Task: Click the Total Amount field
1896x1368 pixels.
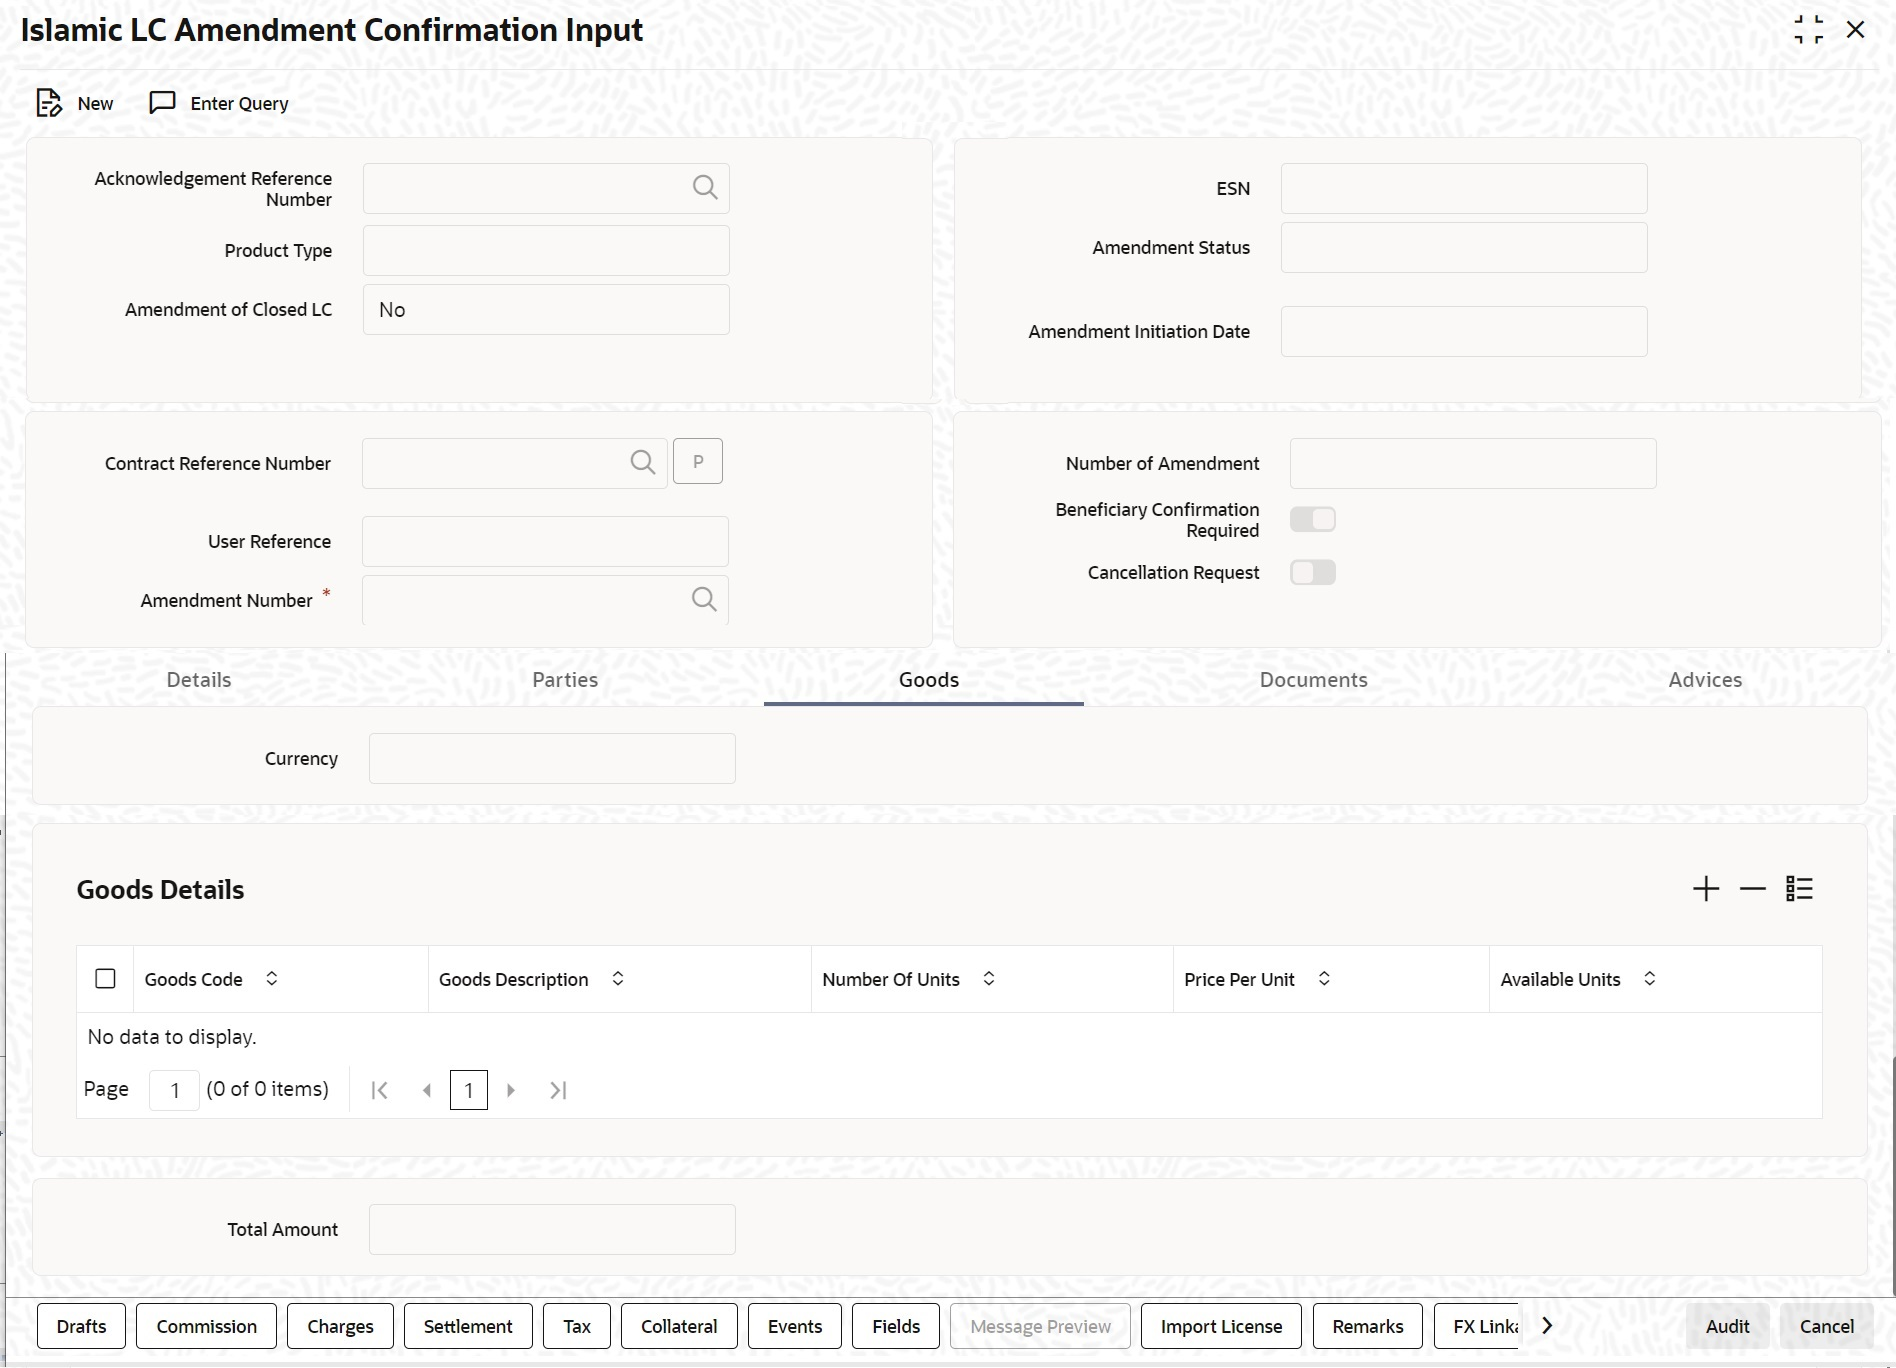Action: tap(552, 1229)
